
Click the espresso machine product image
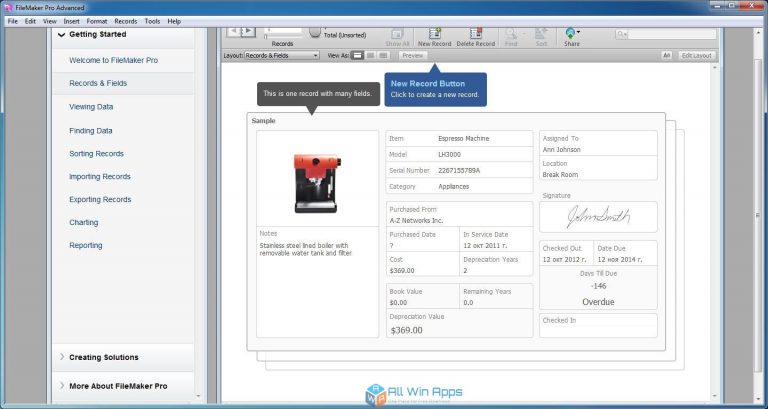(317, 183)
